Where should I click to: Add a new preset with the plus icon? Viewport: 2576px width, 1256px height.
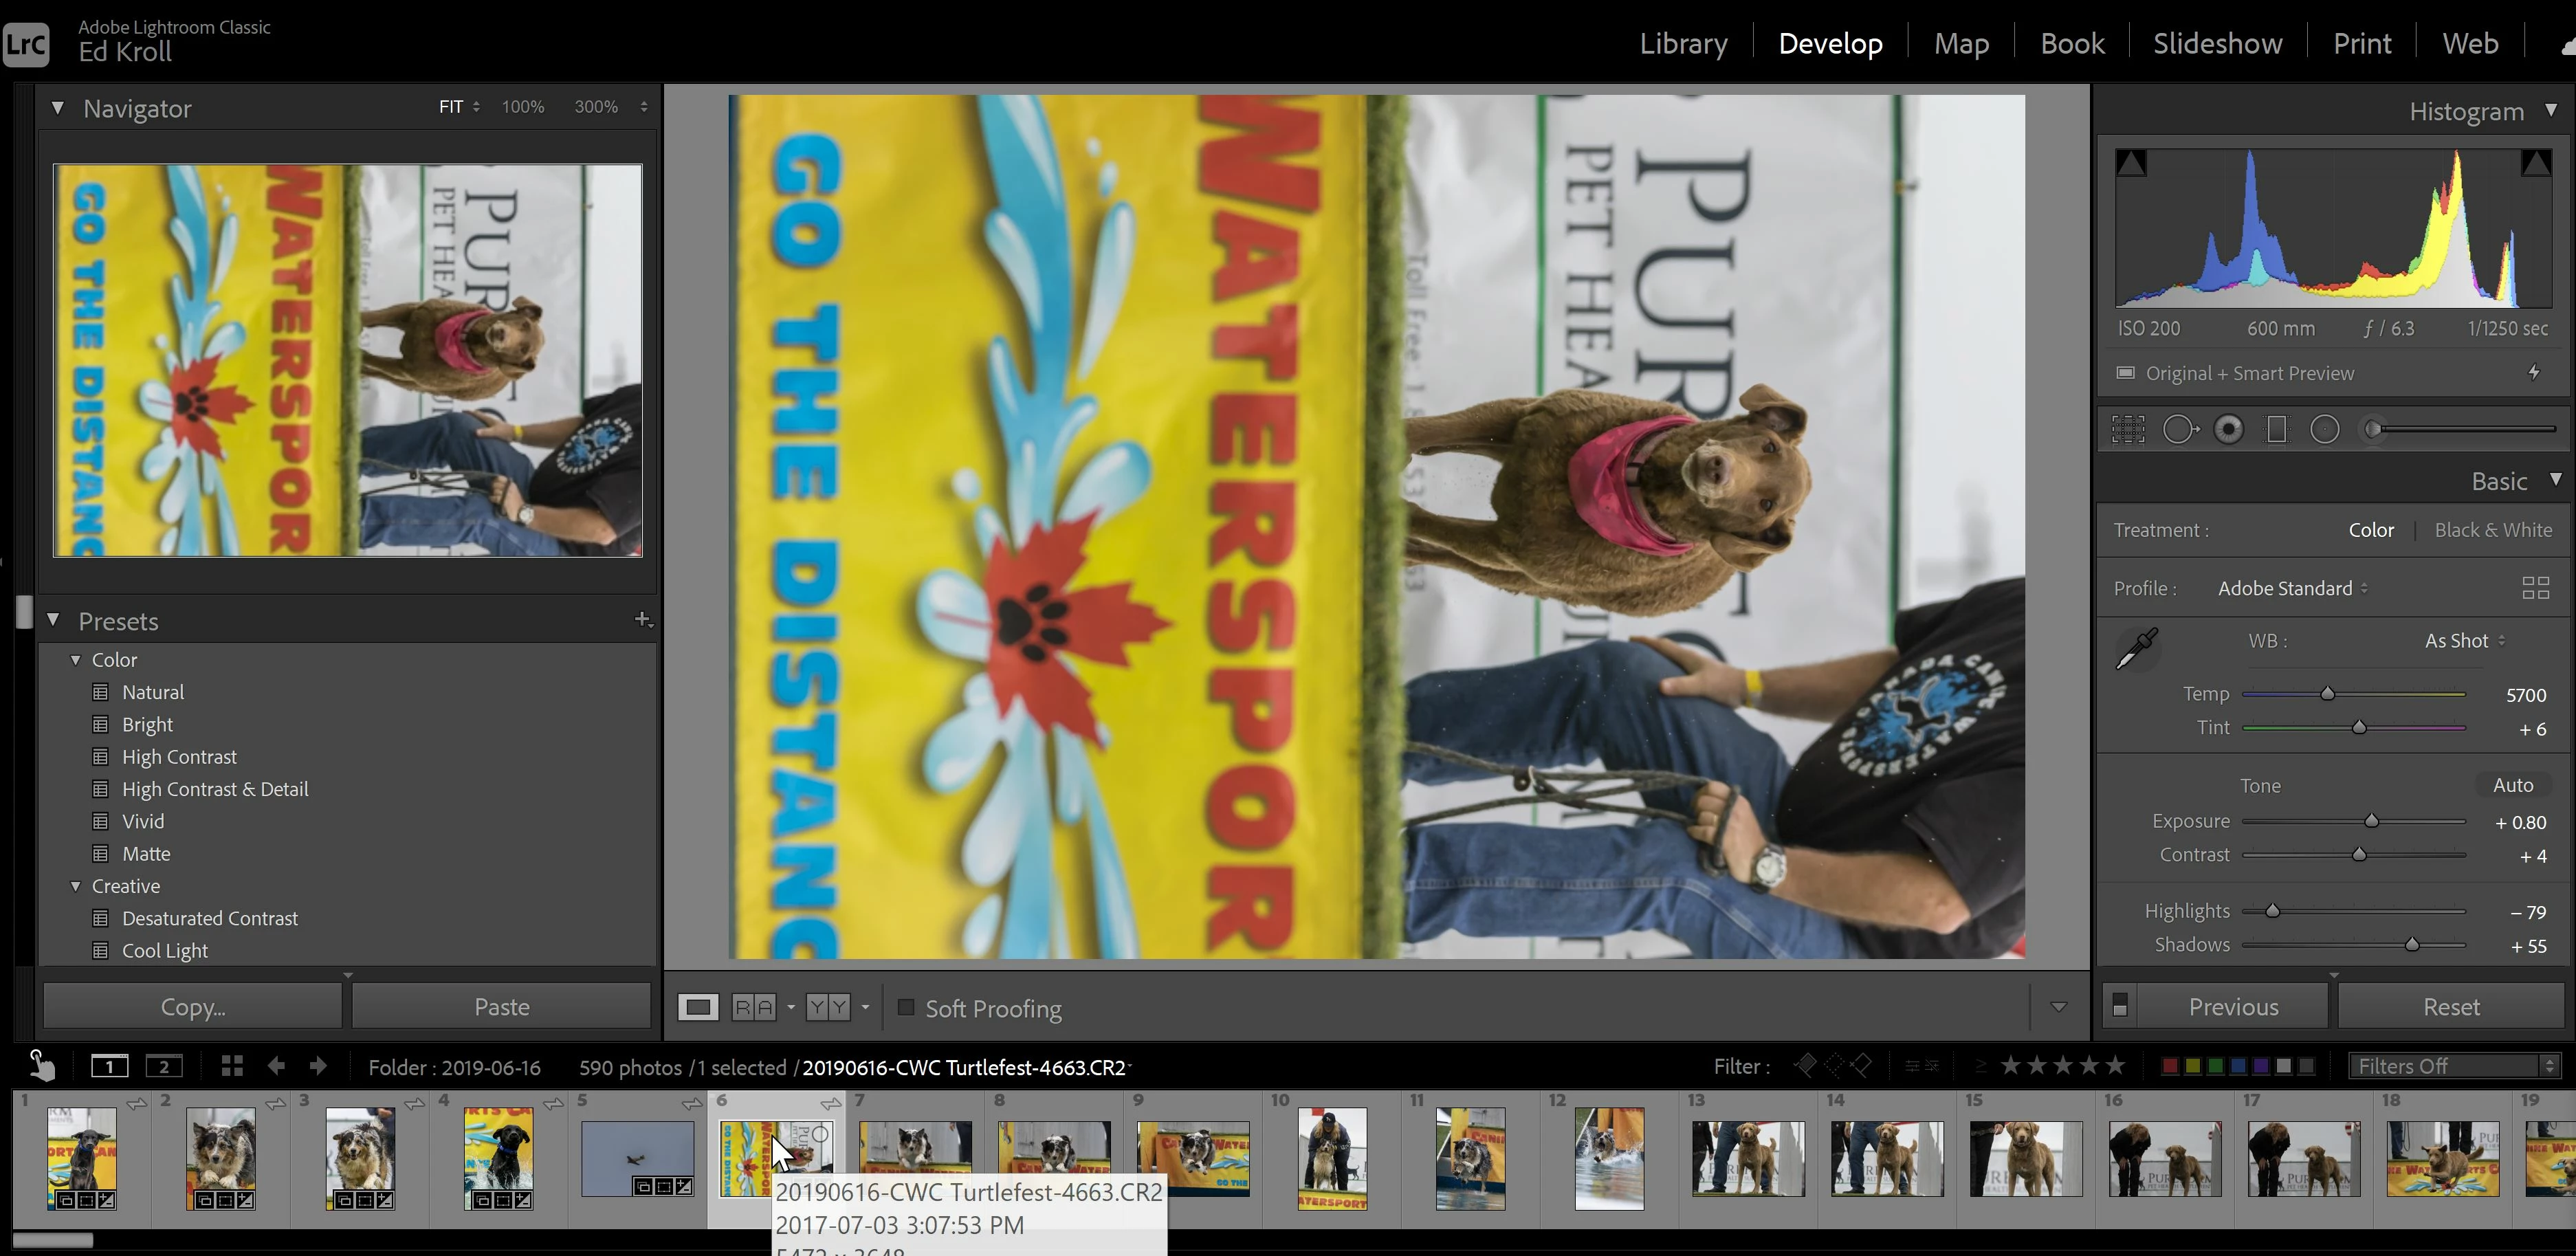coord(643,620)
